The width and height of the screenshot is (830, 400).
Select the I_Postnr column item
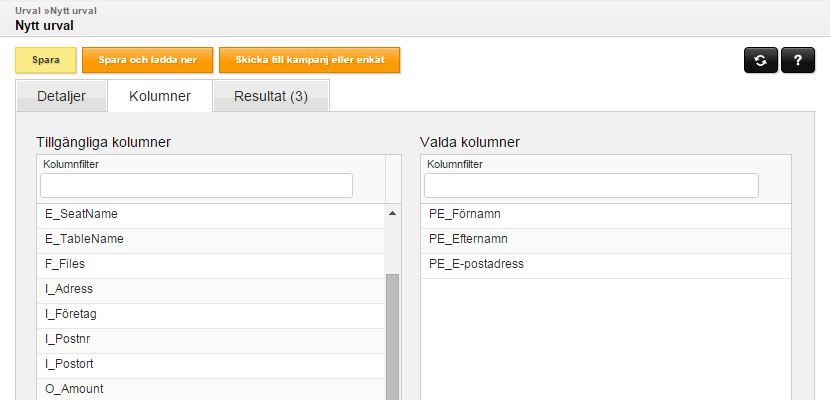click(211, 339)
